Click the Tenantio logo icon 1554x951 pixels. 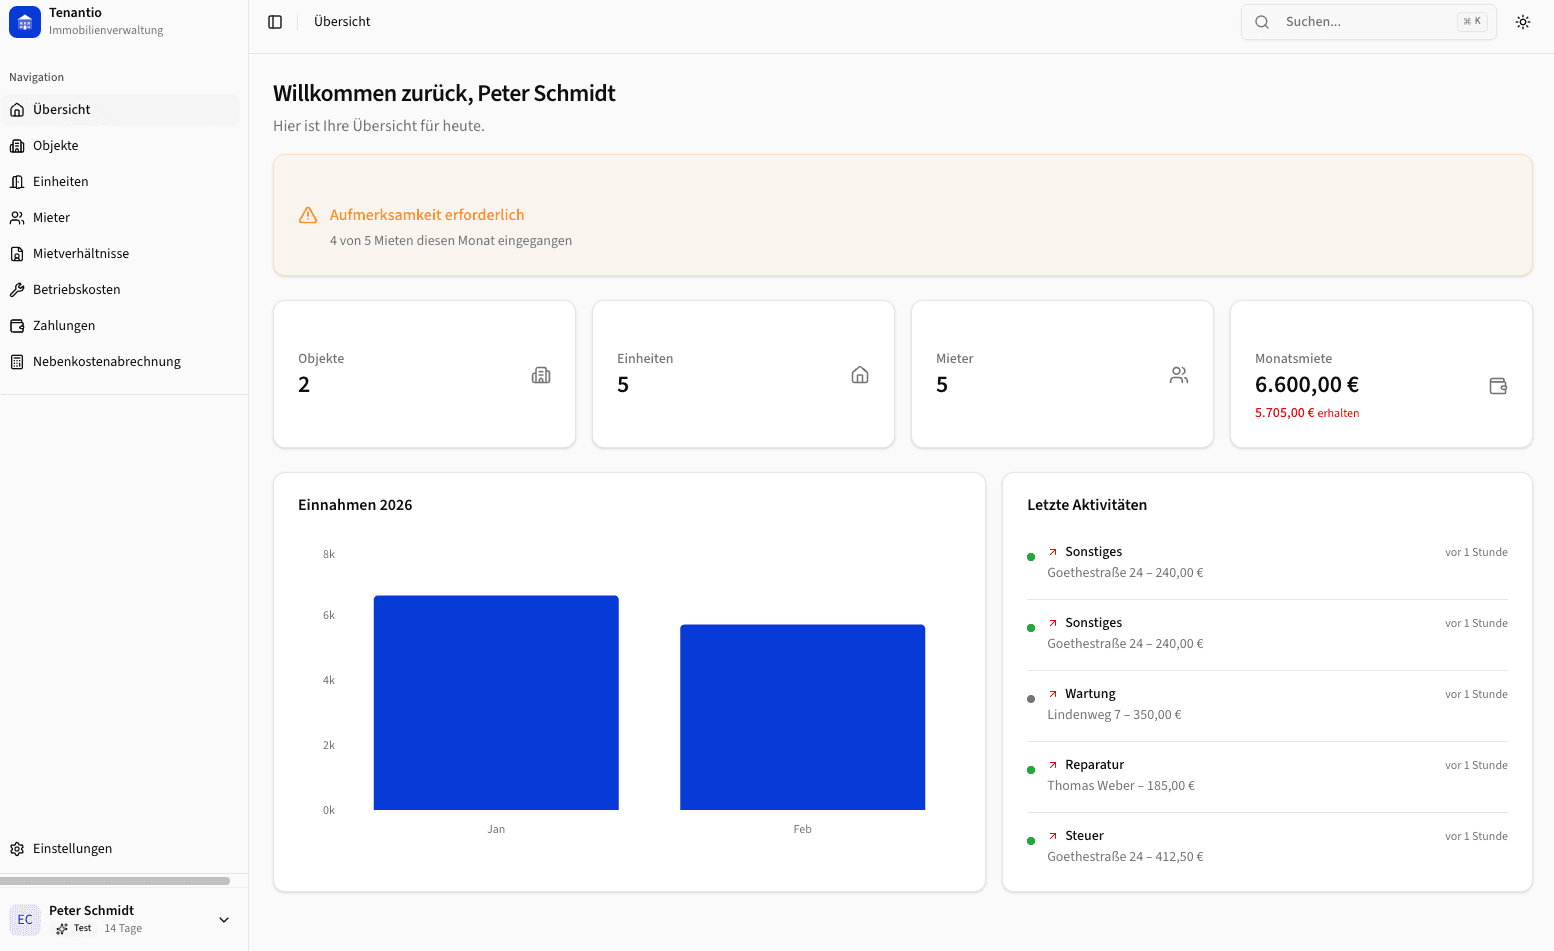click(24, 21)
